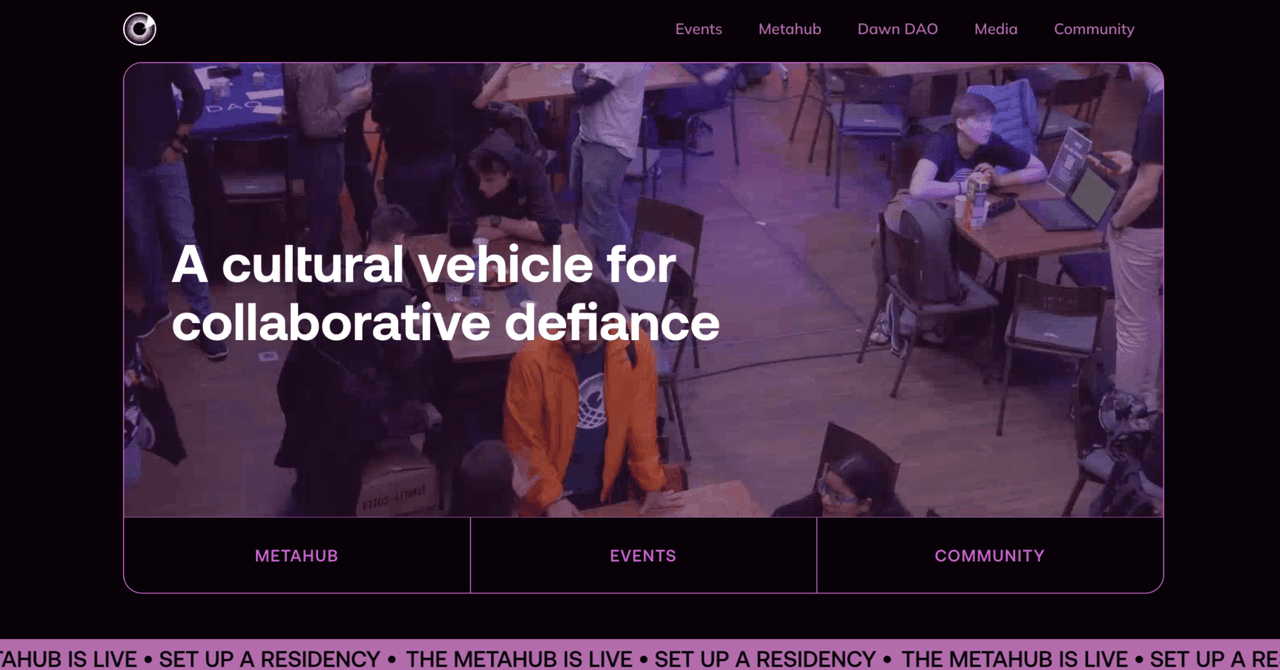Viewport: 1280px width, 670px height.
Task: Open the Dawn DAO menu item
Action: tap(897, 29)
